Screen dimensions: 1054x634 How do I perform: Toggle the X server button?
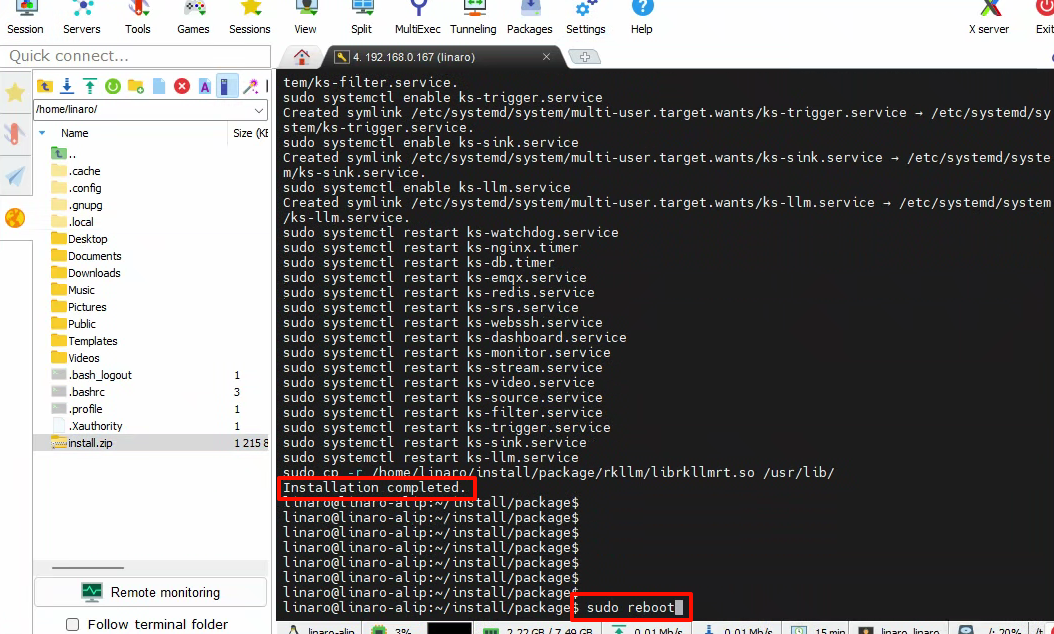(989, 18)
